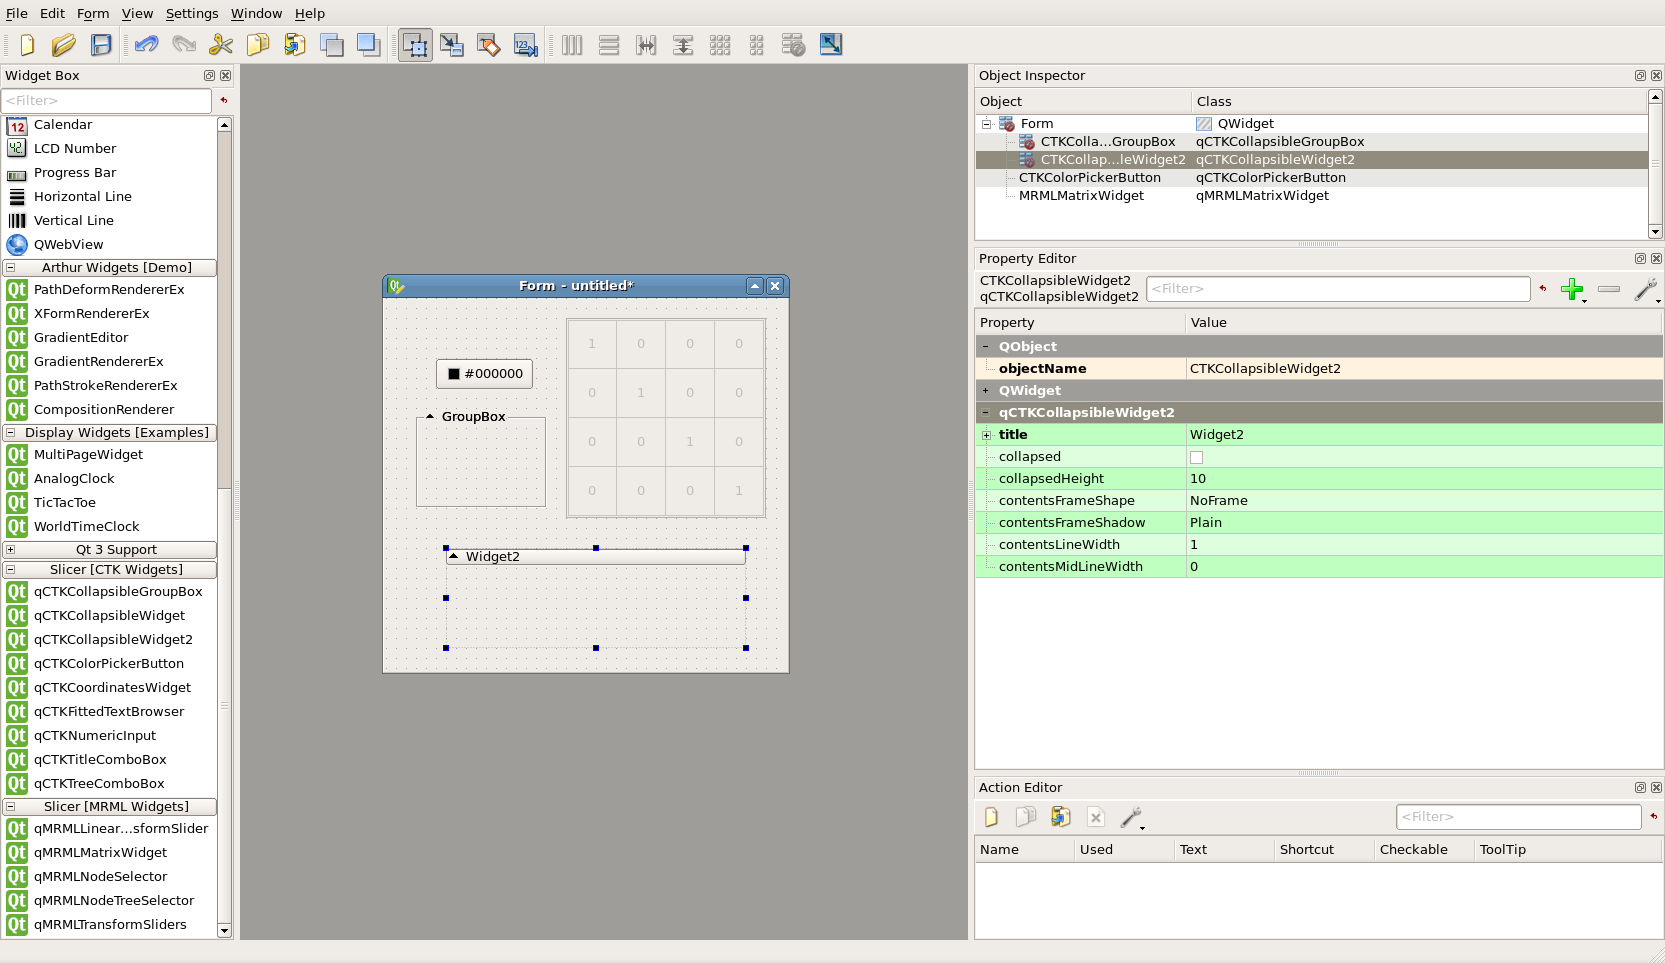Expand the QWidget property group
The height and width of the screenshot is (963, 1665).
(986, 391)
